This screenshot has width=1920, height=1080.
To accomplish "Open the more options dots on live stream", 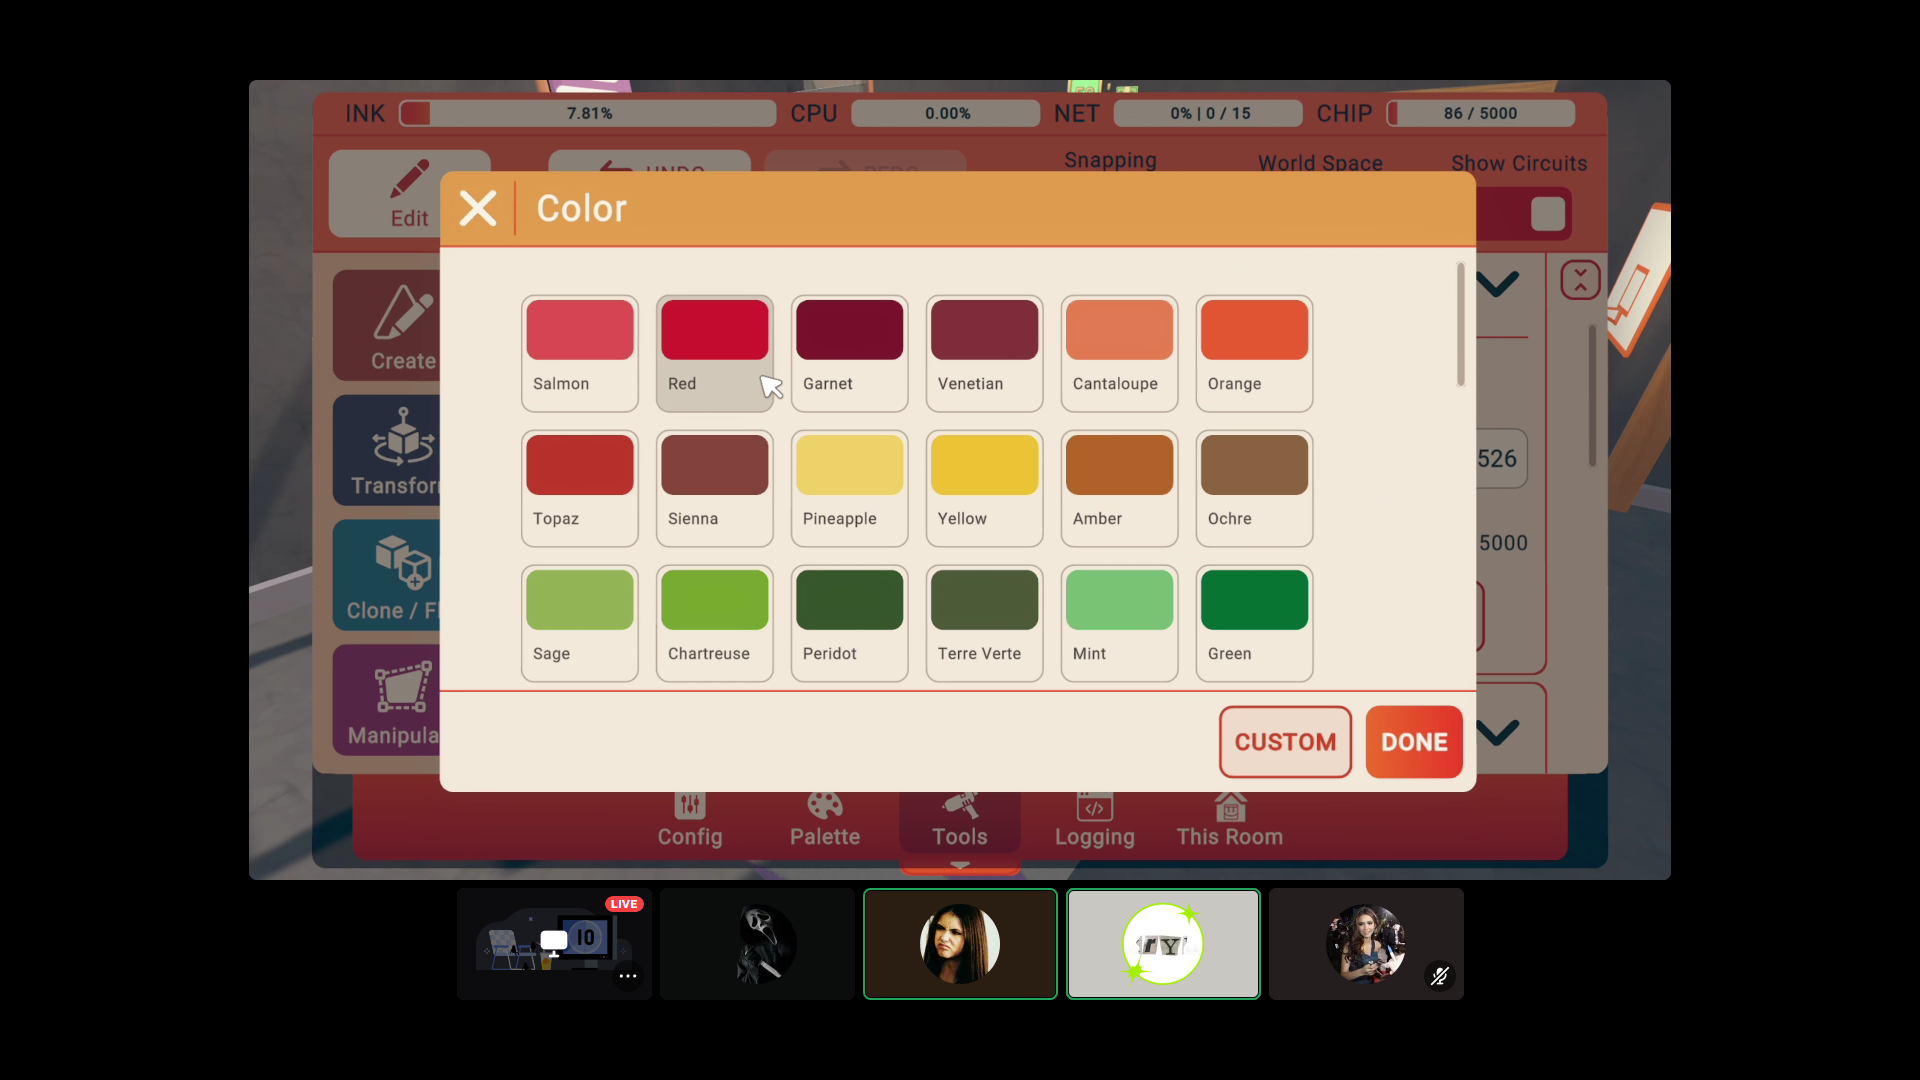I will click(628, 975).
